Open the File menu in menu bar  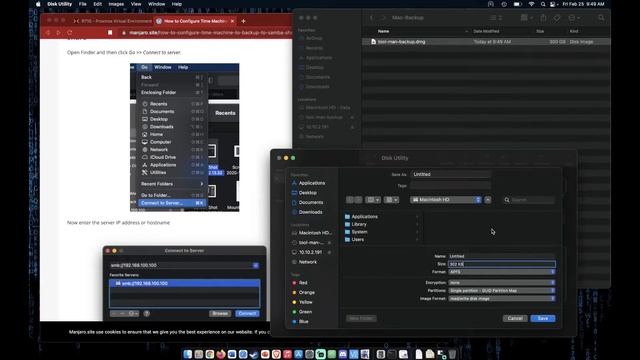click(82, 4)
